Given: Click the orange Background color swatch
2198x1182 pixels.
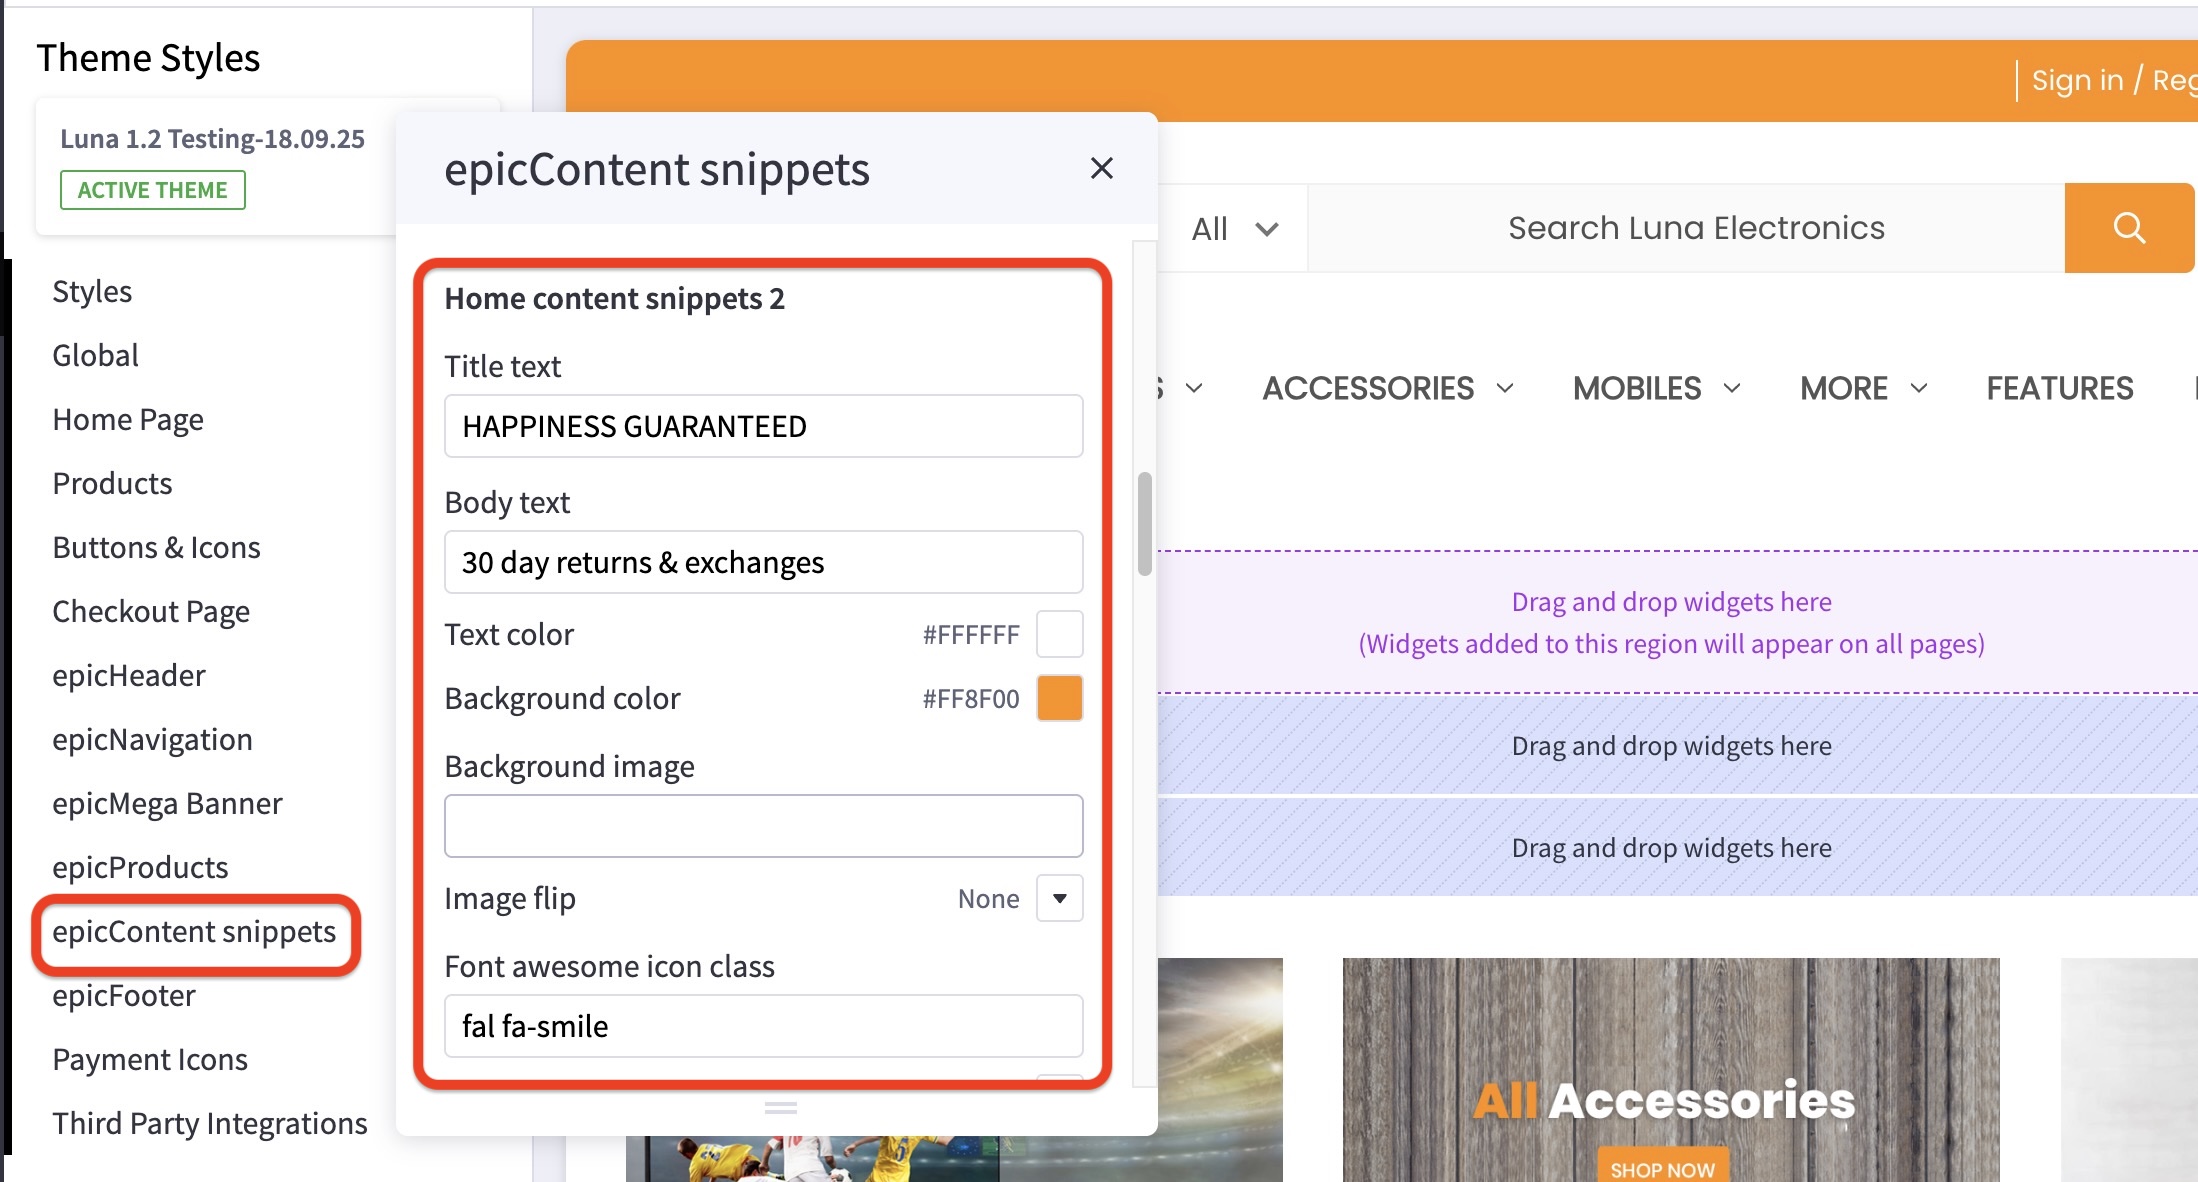Looking at the screenshot, I should click(1060, 698).
